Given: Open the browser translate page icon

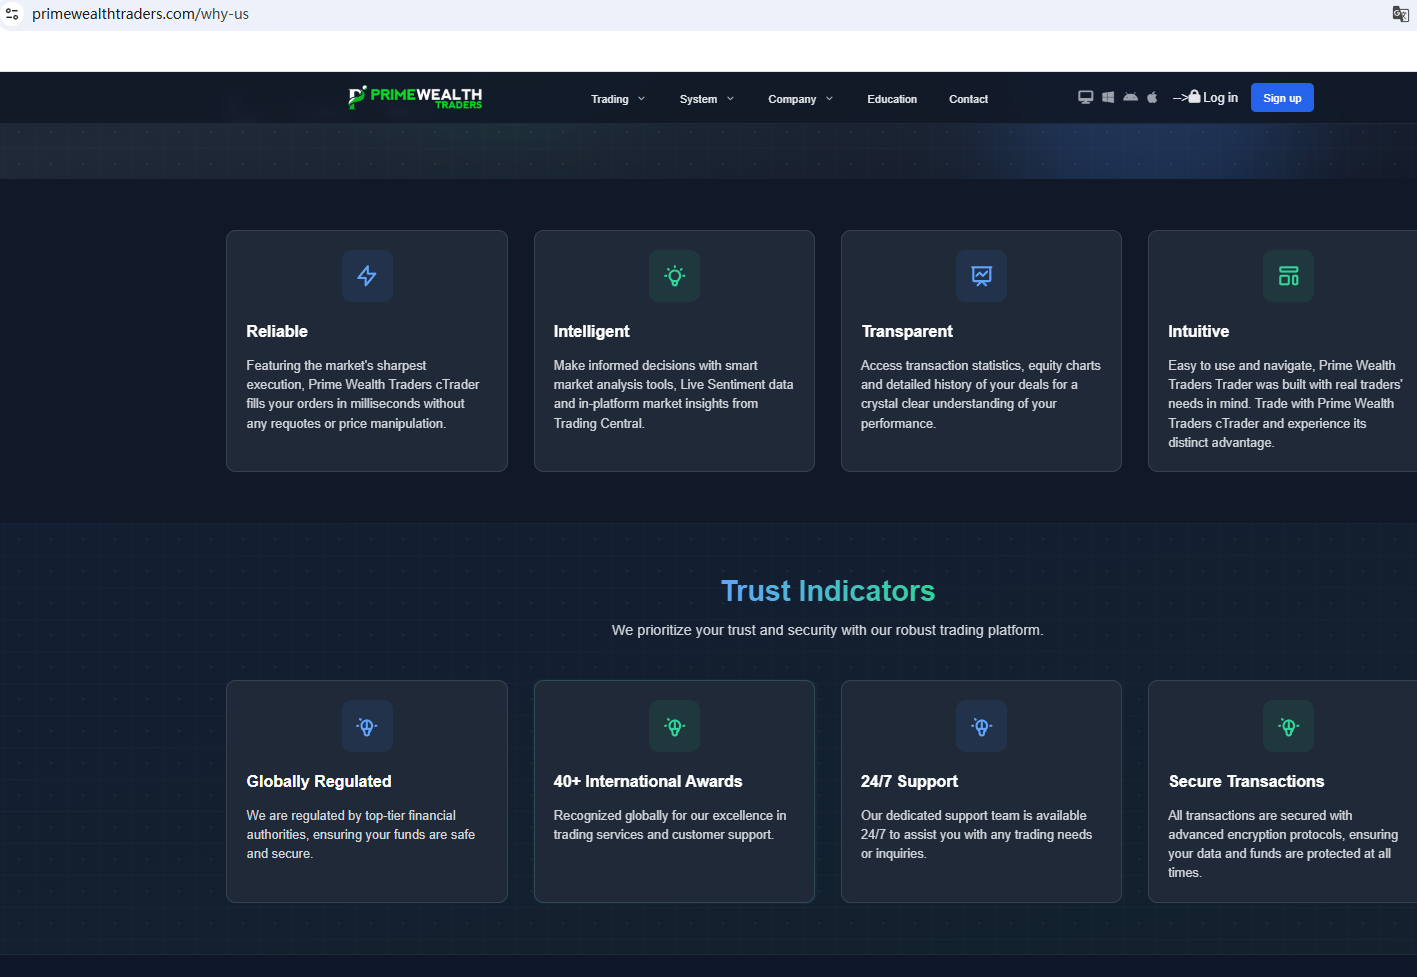Looking at the screenshot, I should coord(1400,14).
